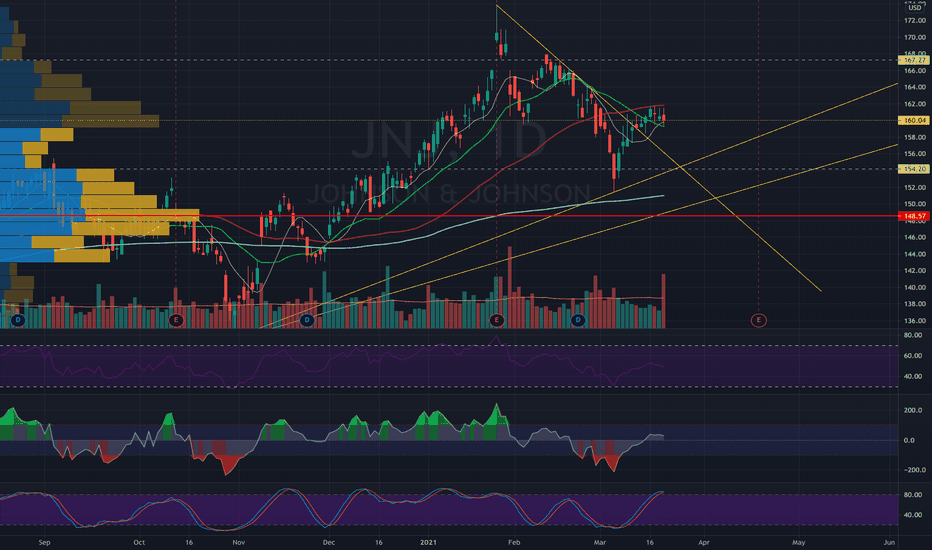
Task: Open the earnings 'E' marker in mid-October
Action: 175,320
